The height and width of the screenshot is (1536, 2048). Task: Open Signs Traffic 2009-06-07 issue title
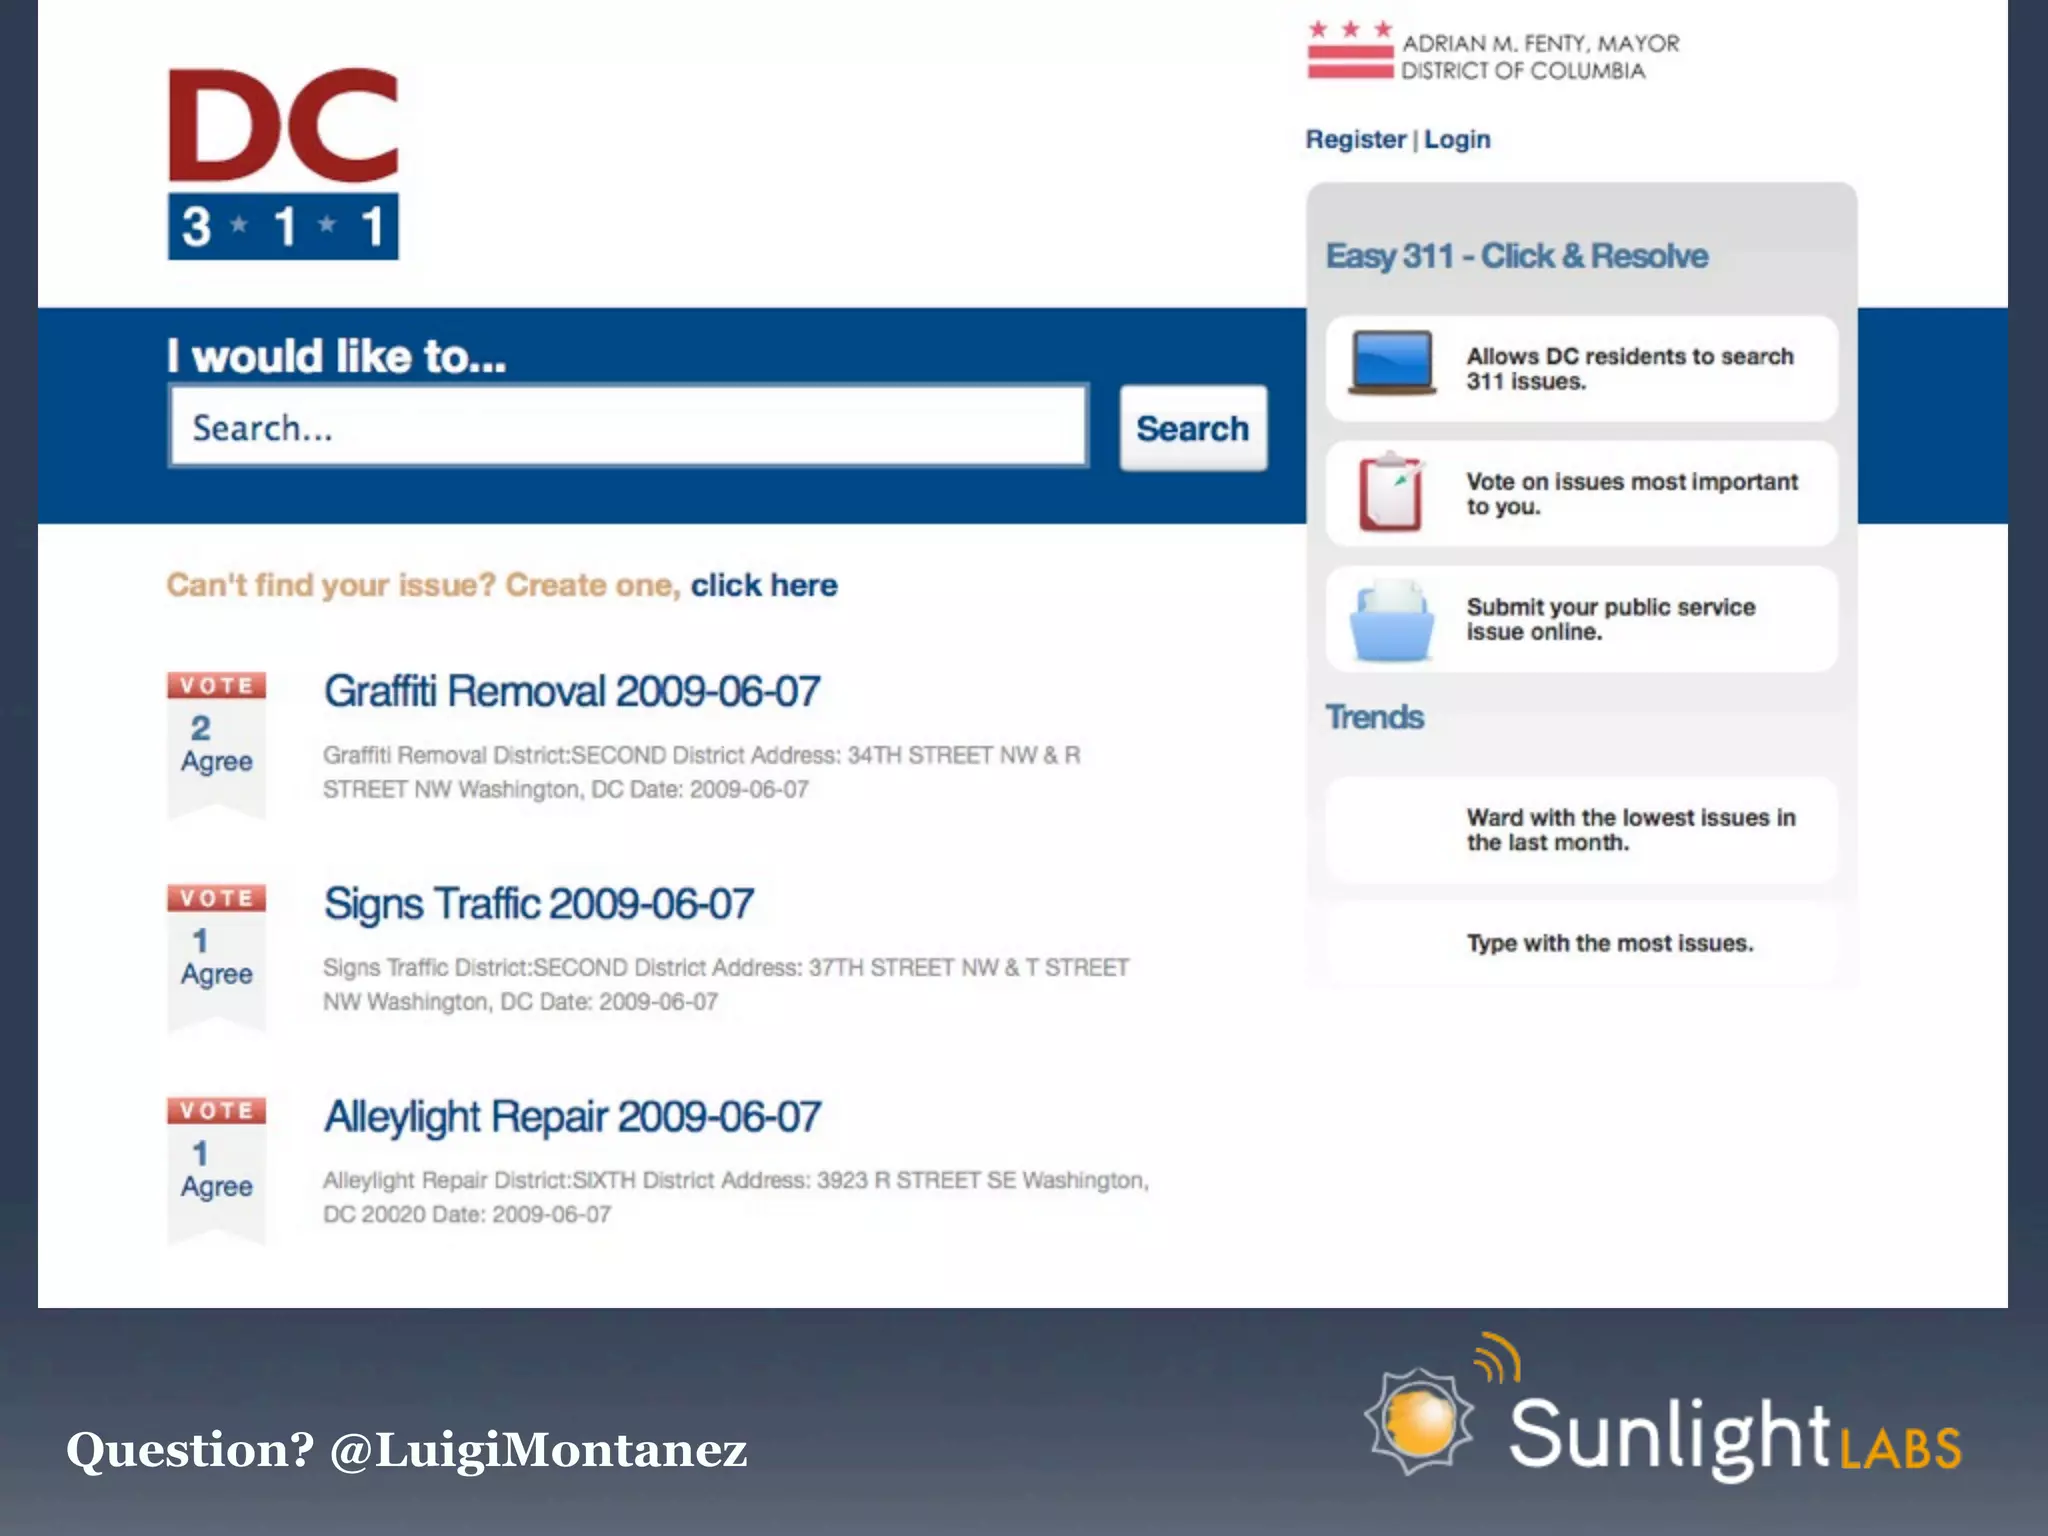point(538,904)
